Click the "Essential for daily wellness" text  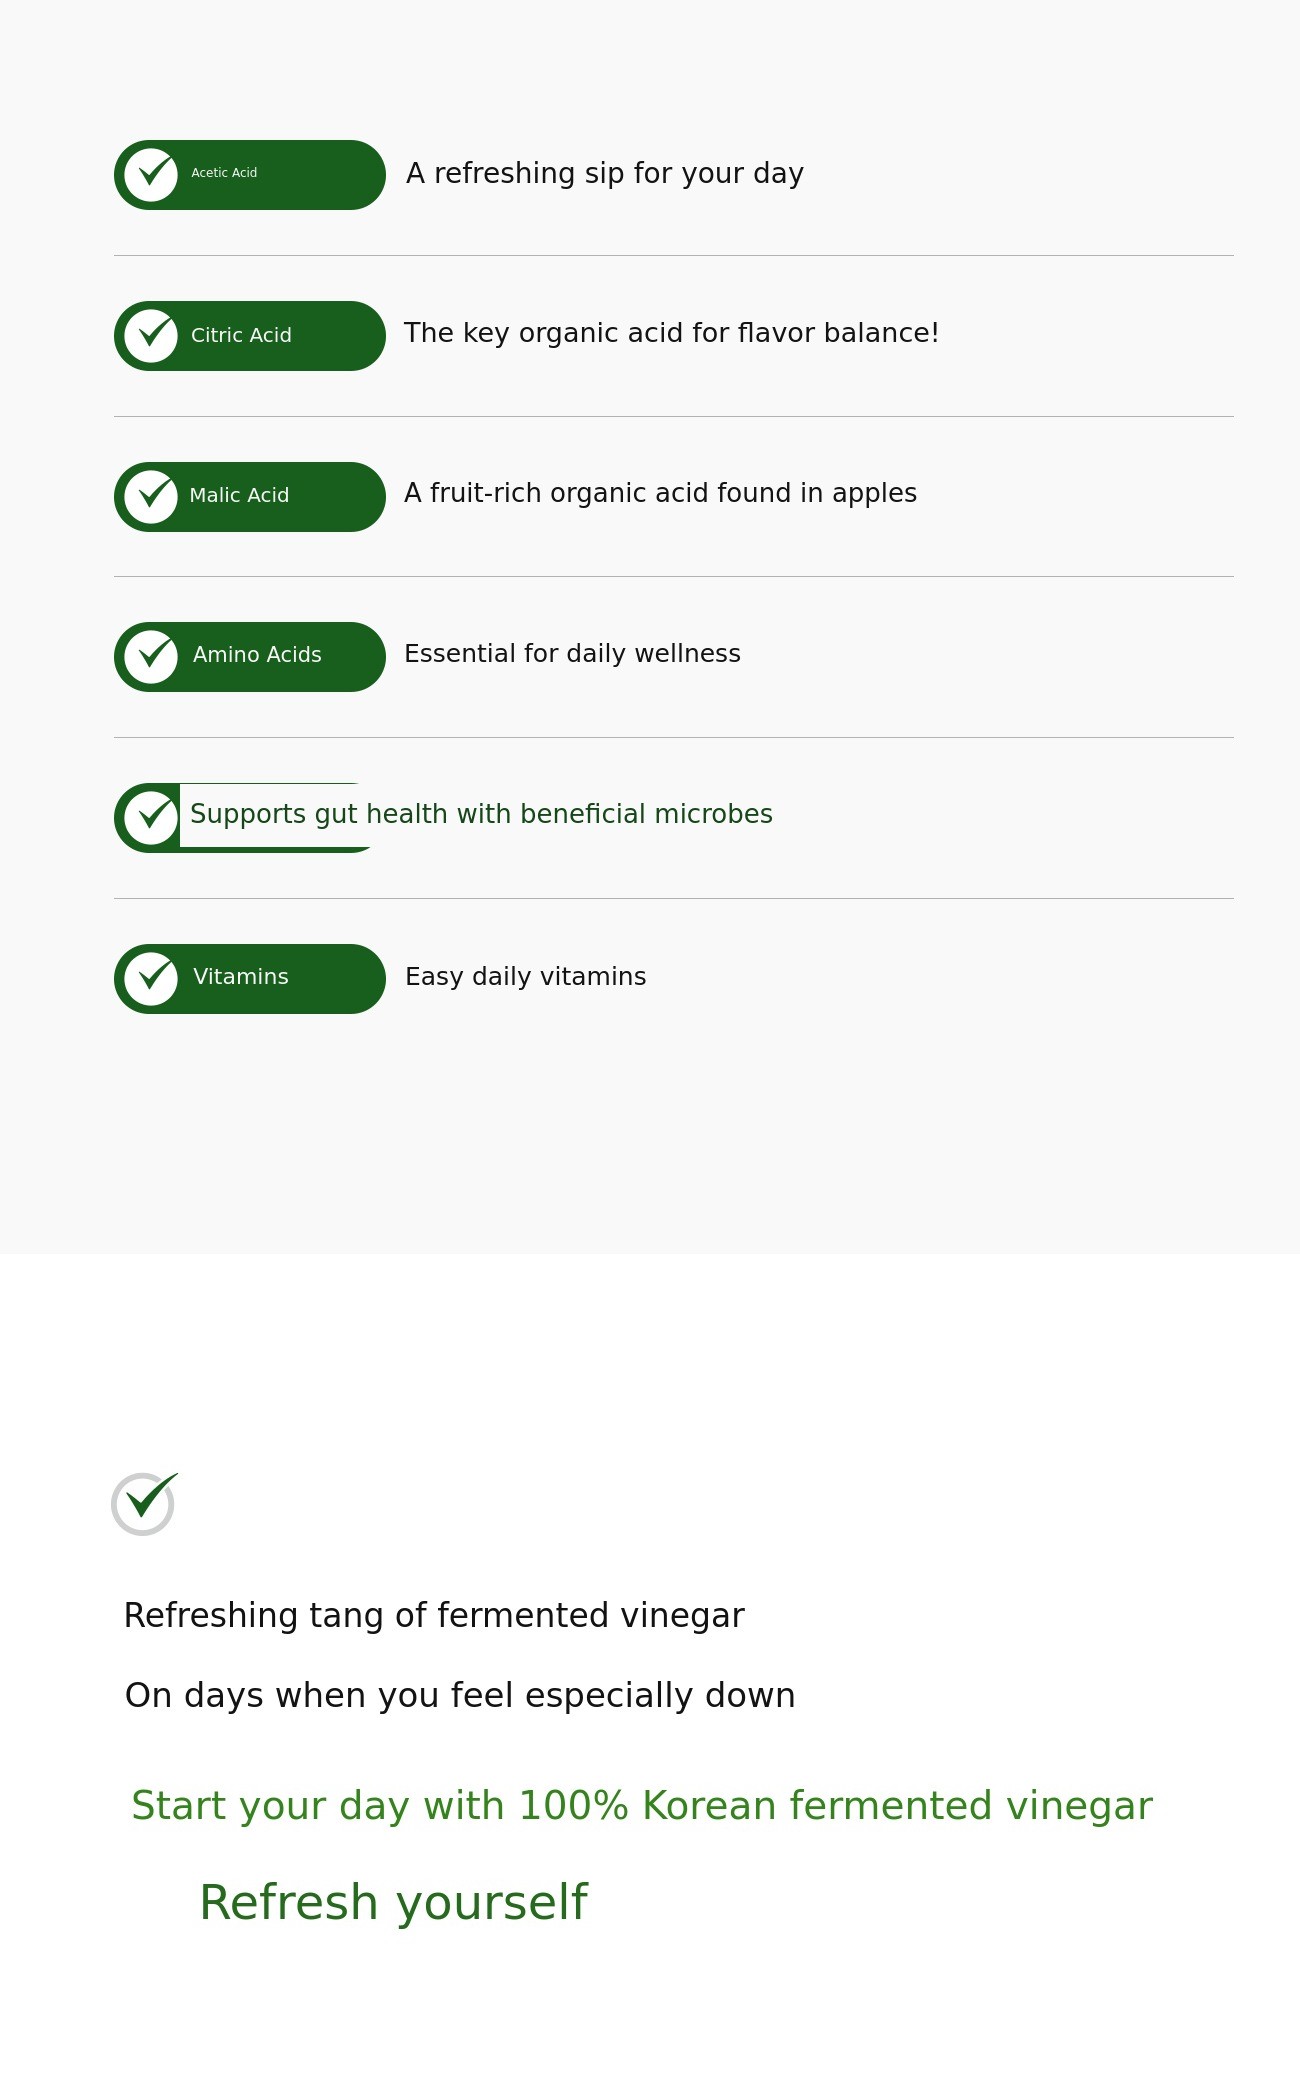click(x=572, y=654)
